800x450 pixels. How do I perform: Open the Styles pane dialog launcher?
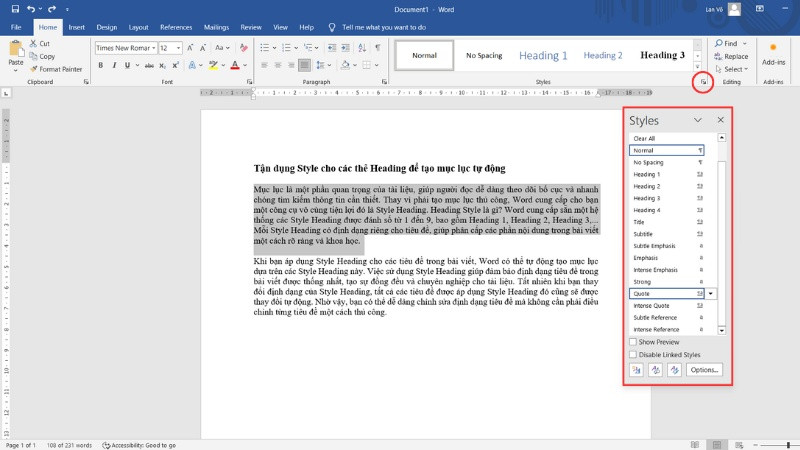[702, 82]
